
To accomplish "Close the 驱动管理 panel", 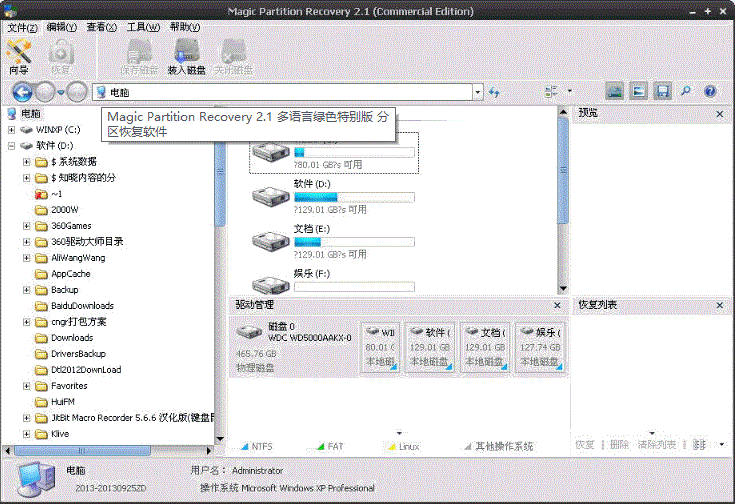I will pyautogui.click(x=557, y=305).
